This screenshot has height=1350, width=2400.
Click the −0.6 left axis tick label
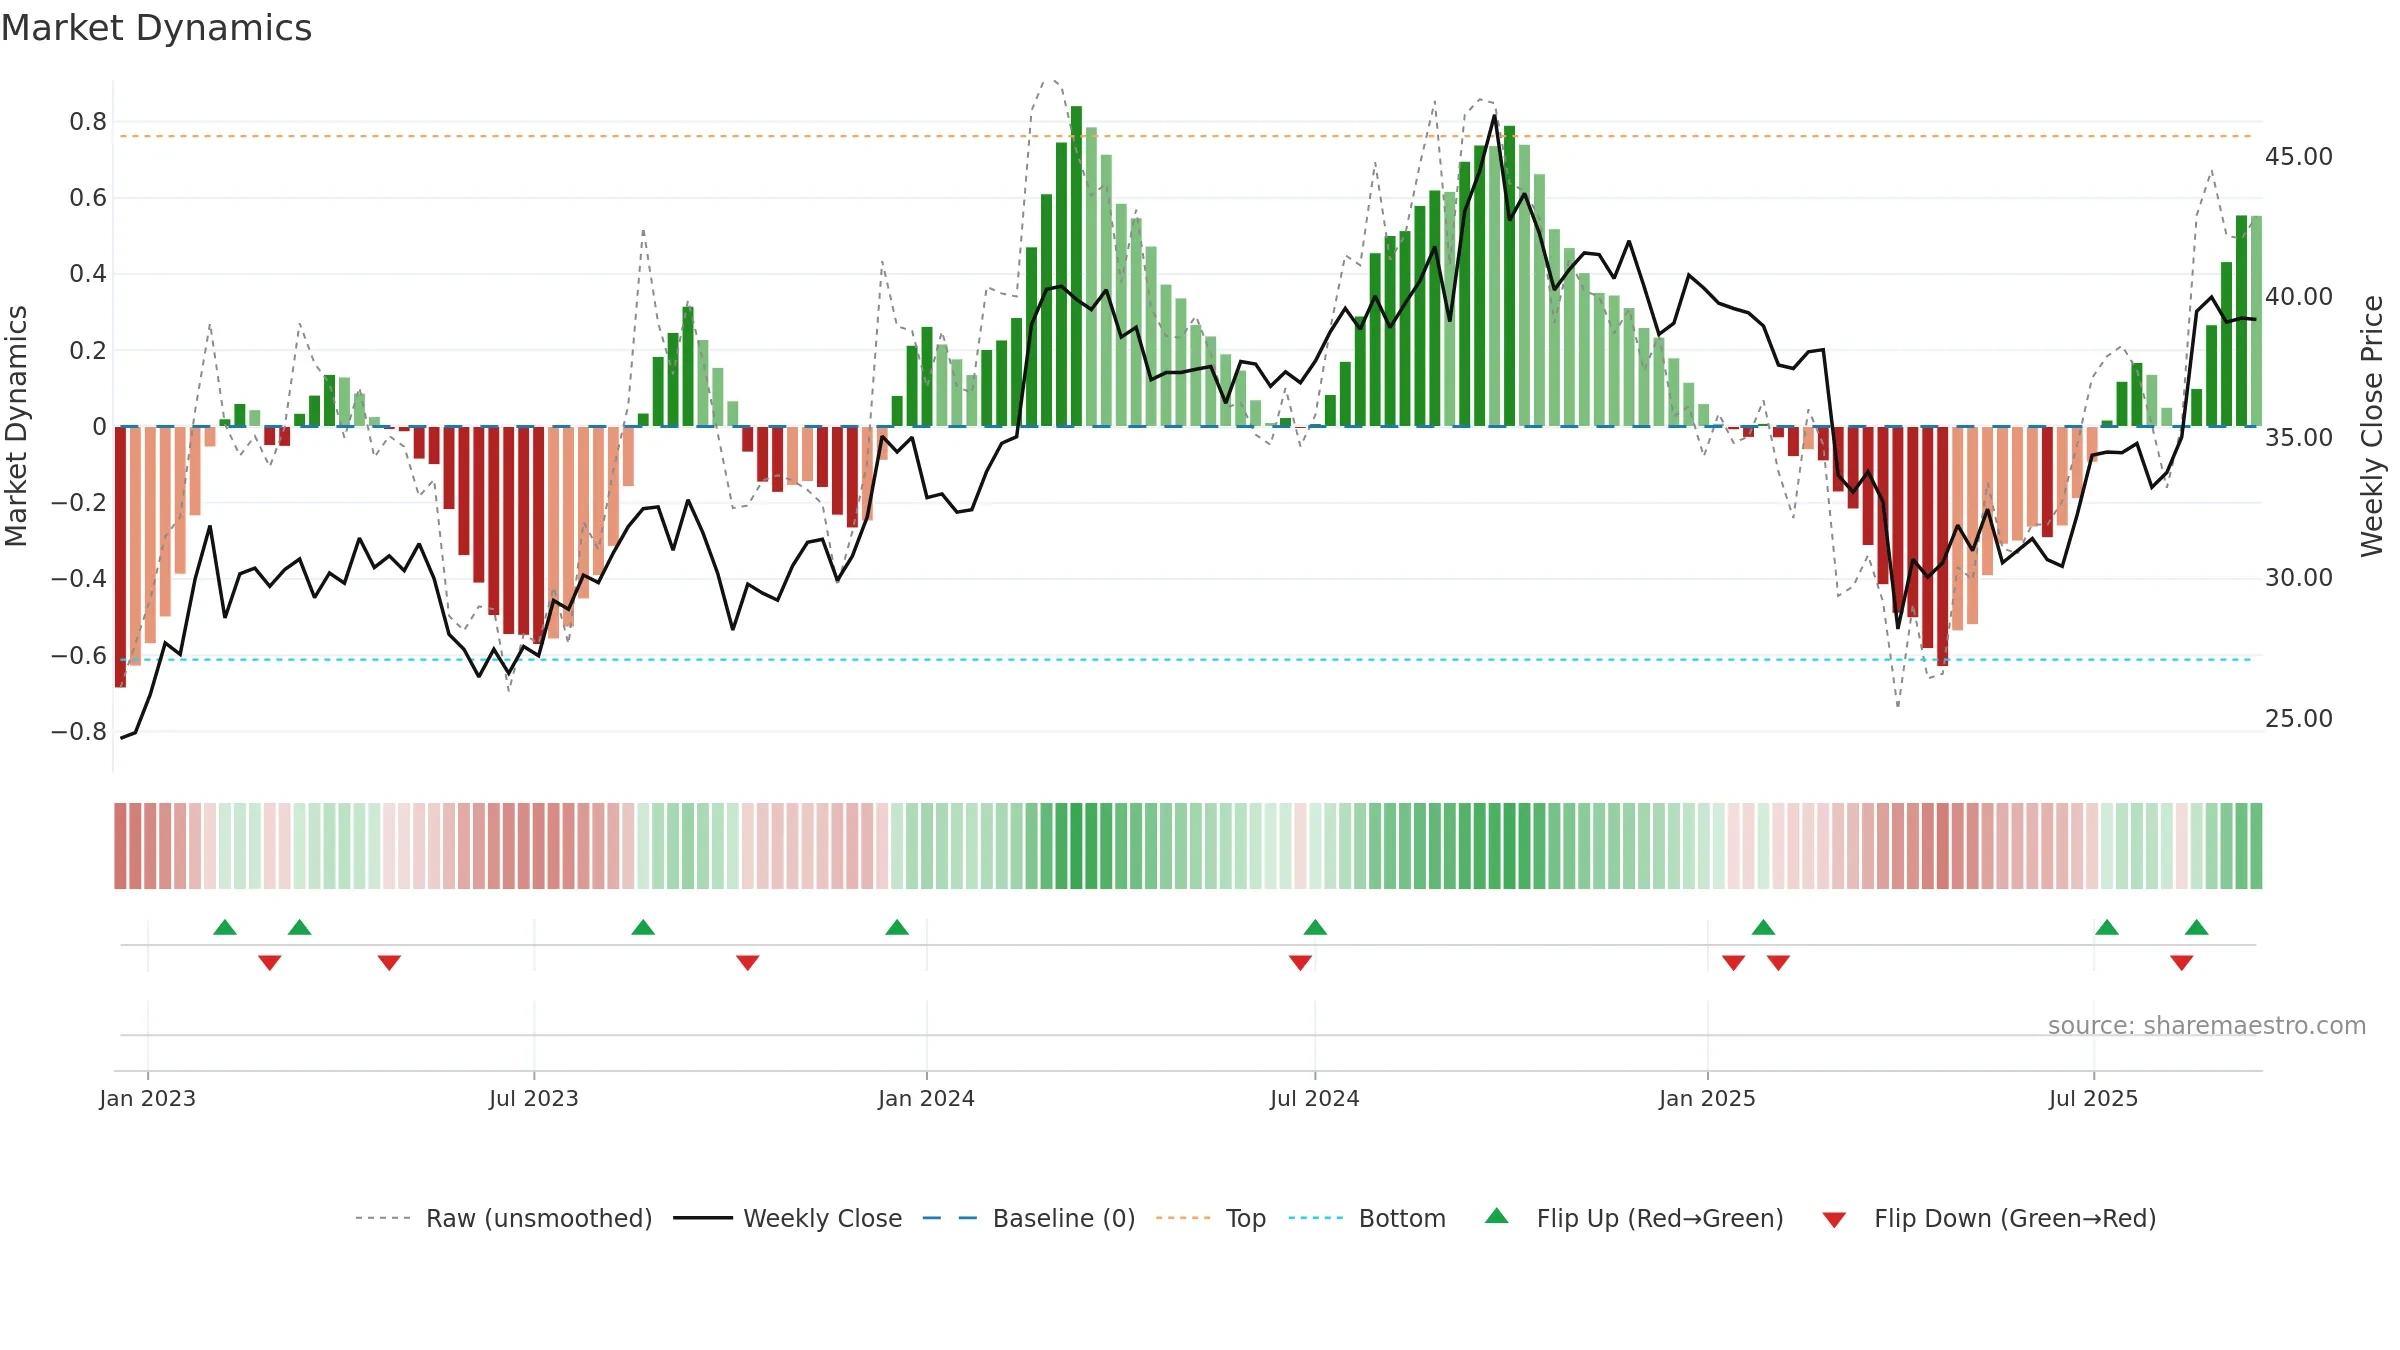(79, 655)
